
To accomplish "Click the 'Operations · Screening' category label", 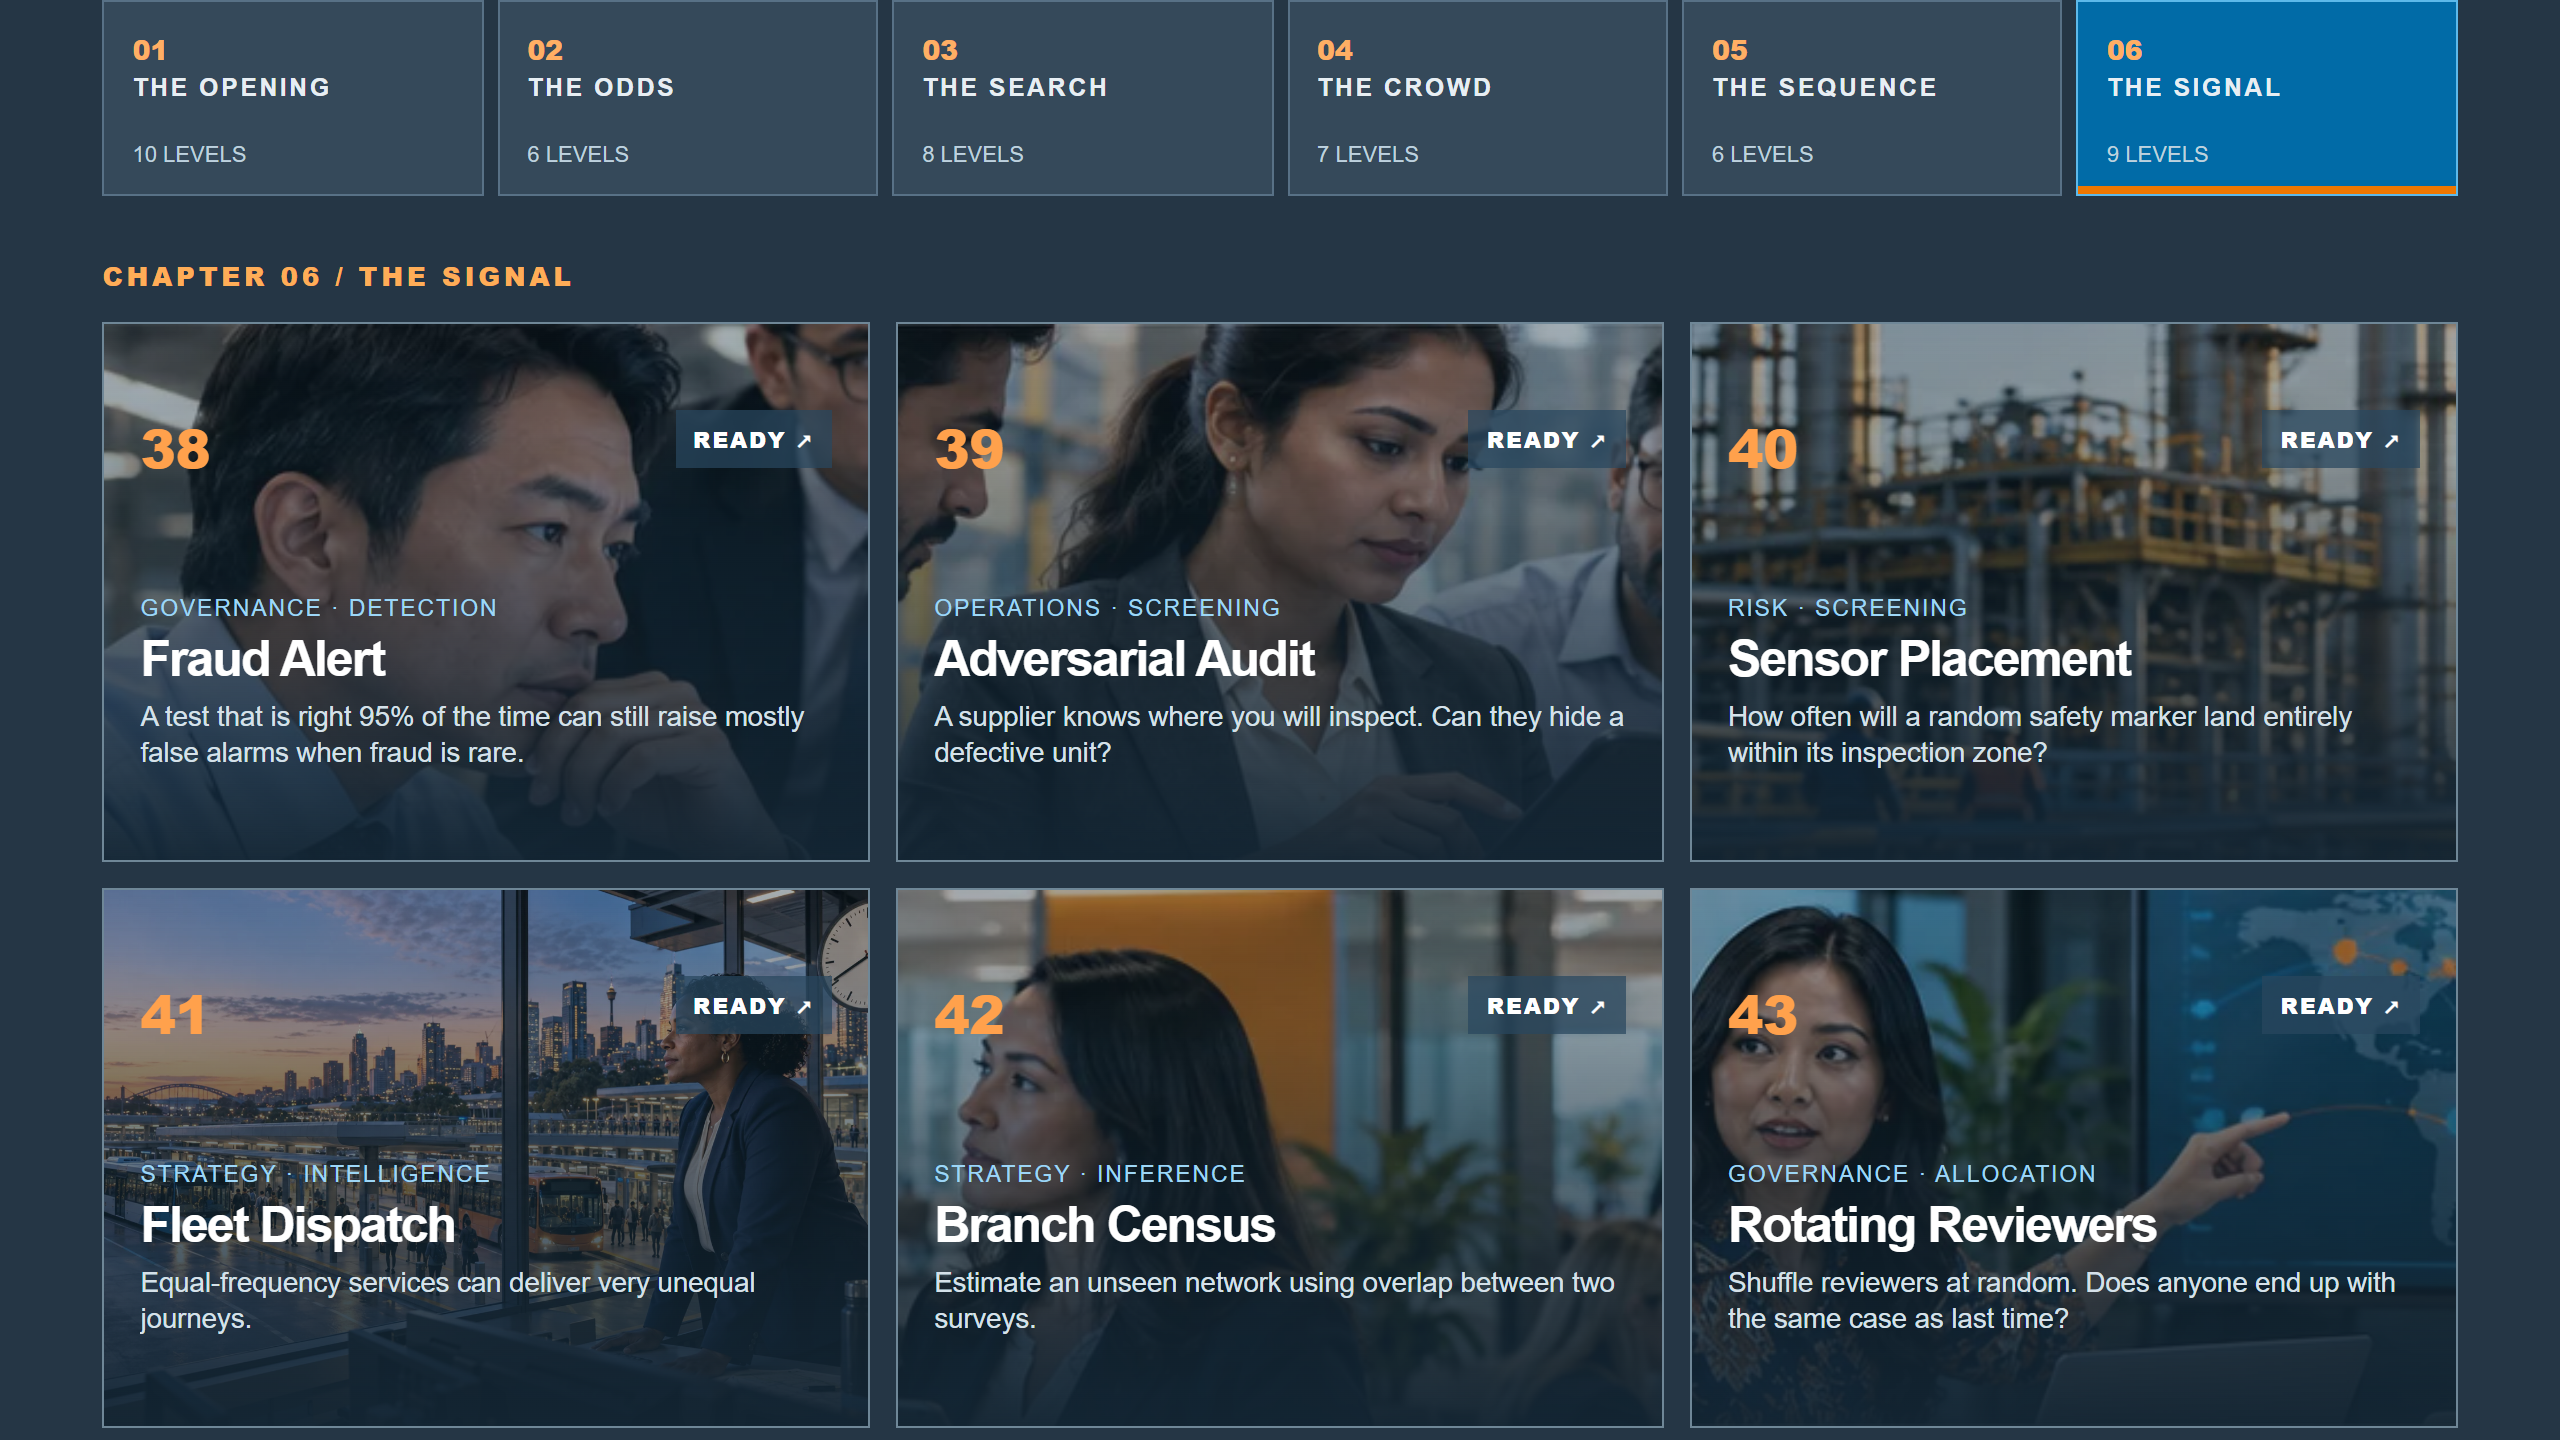I will [x=1107, y=608].
